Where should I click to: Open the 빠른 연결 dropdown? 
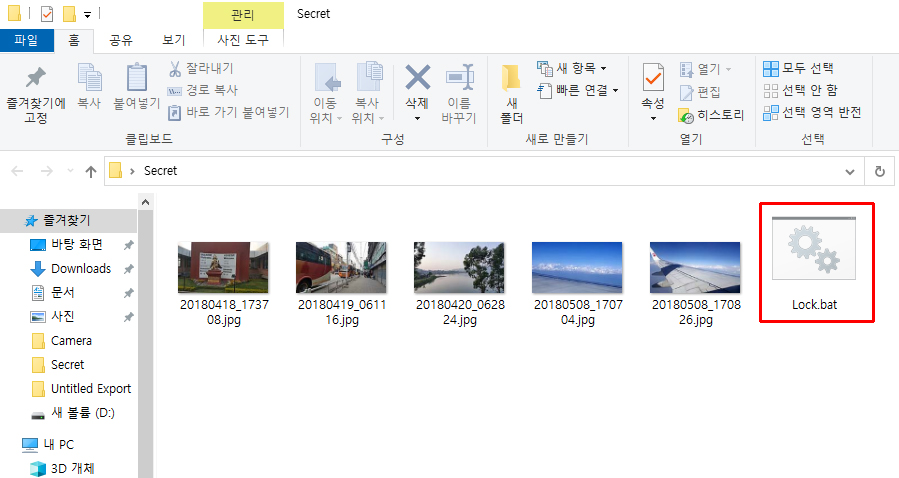(578, 90)
